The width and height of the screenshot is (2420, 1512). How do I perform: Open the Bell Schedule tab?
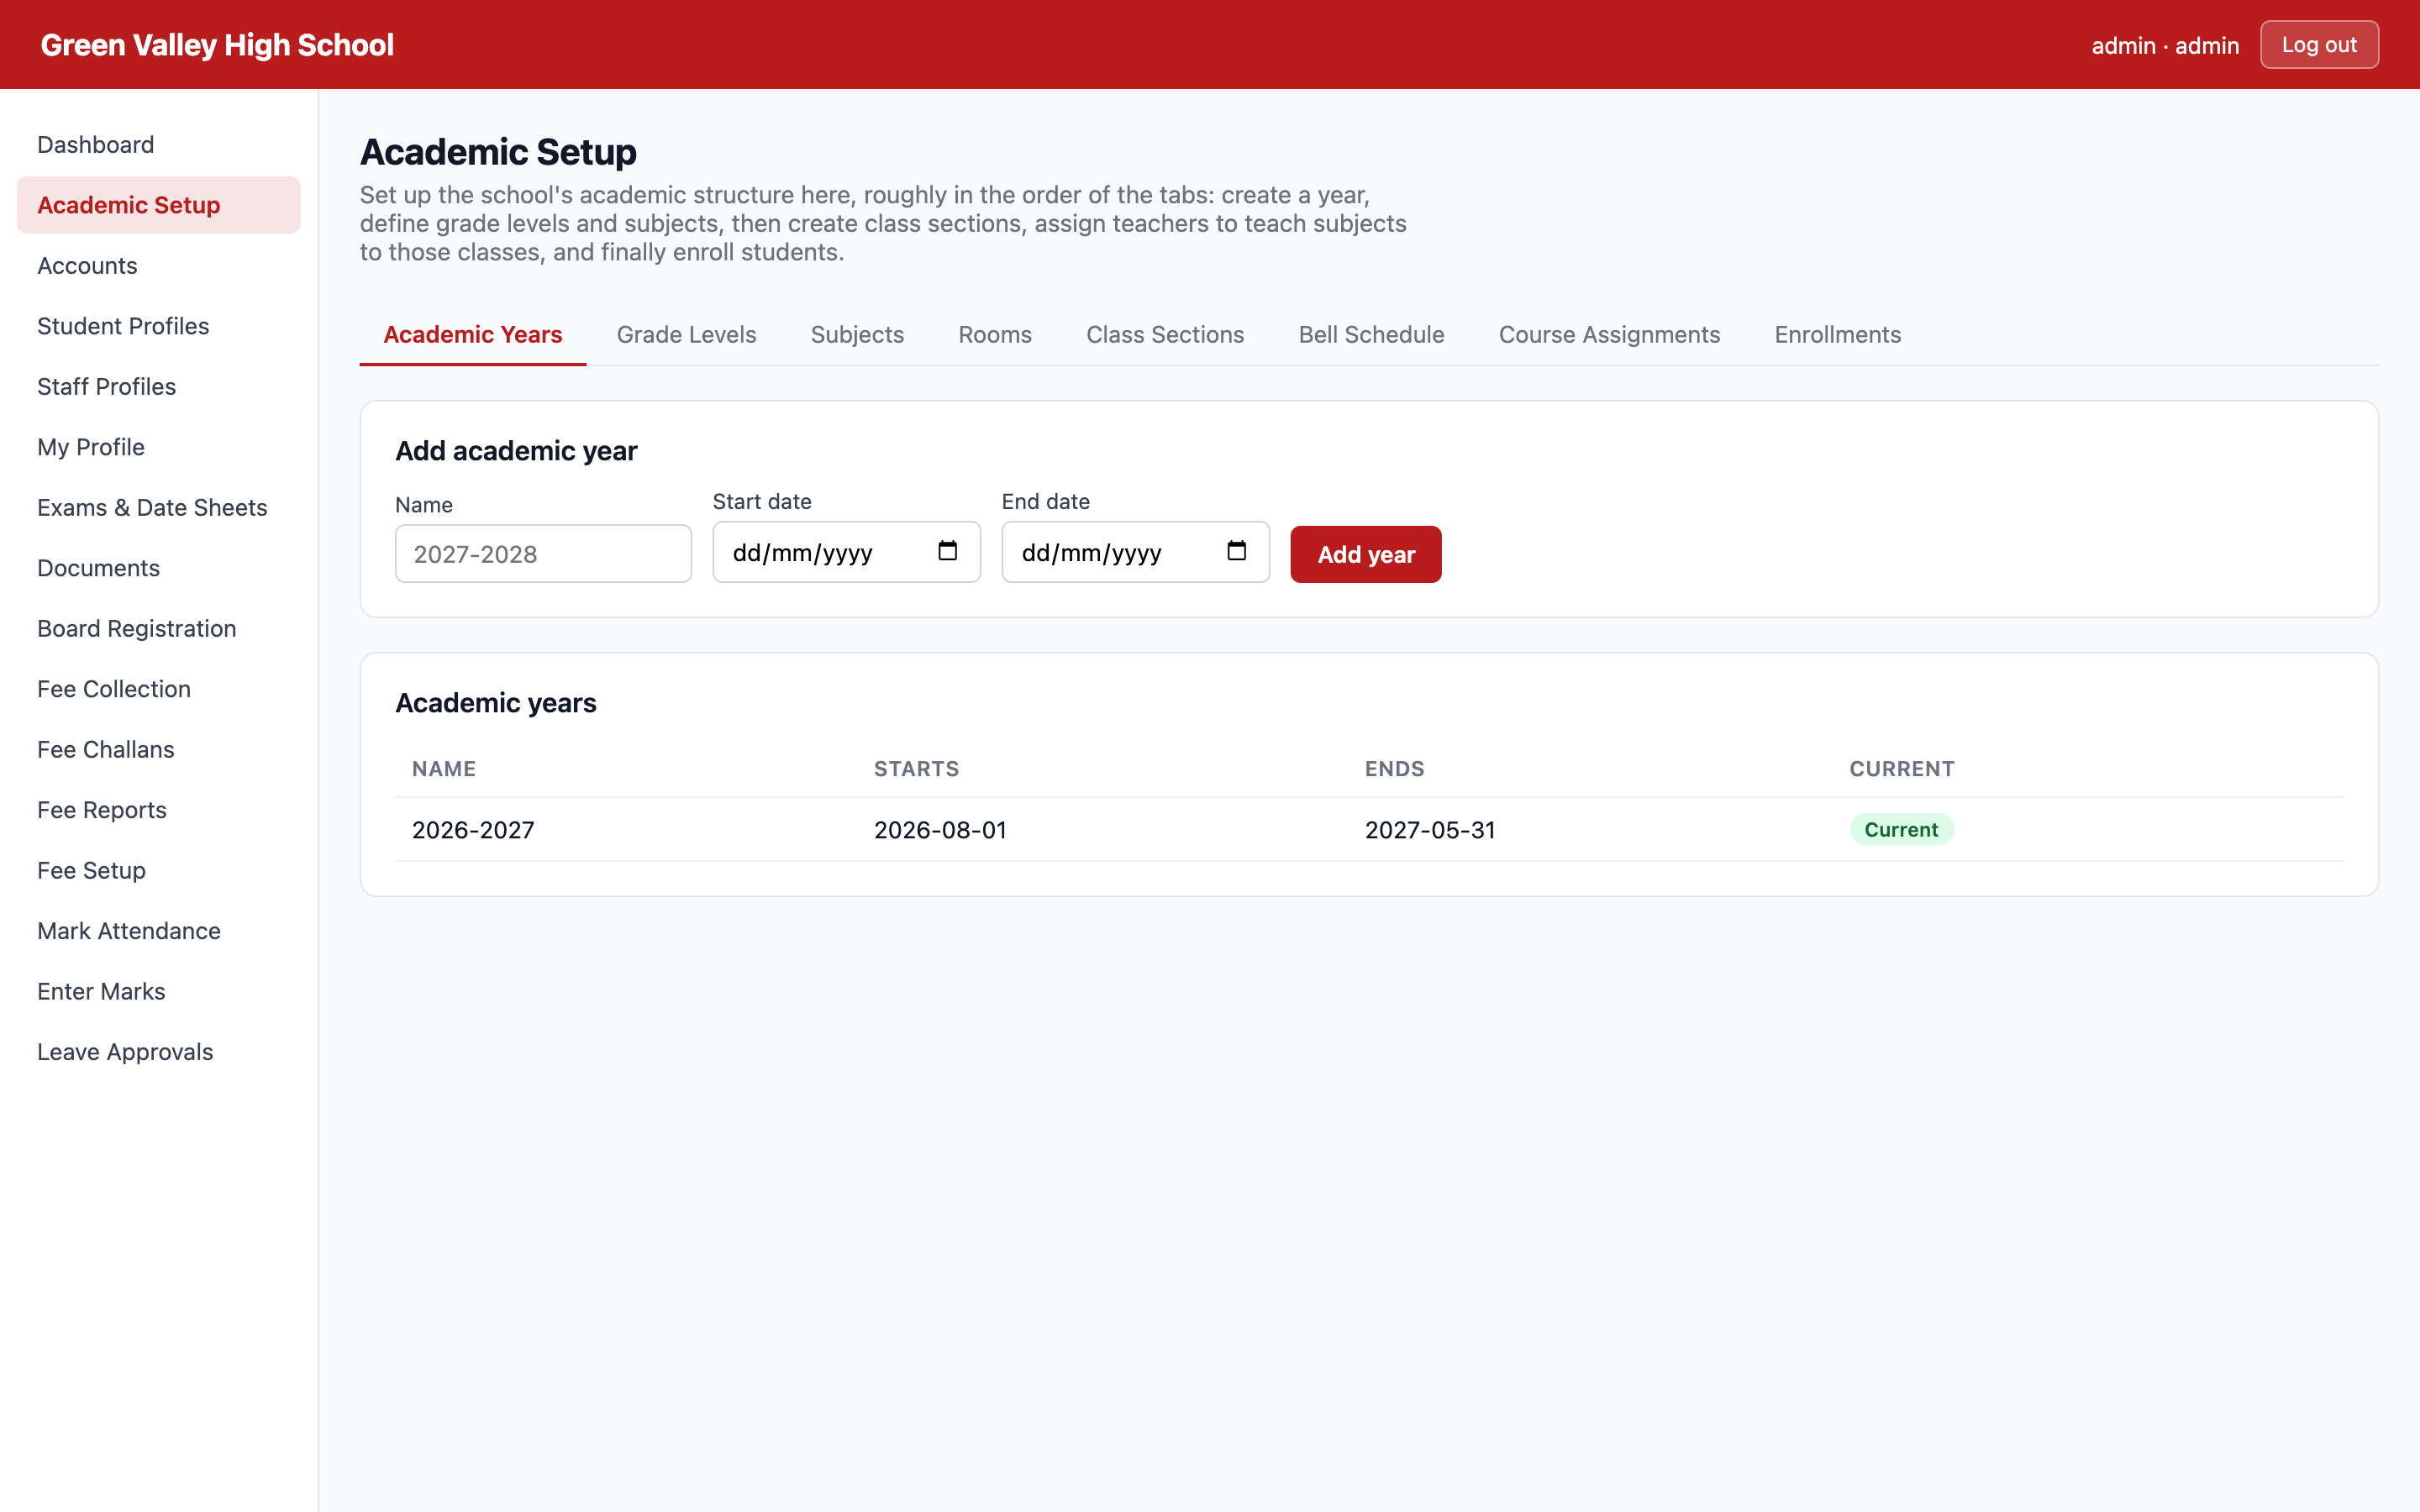[1371, 335]
